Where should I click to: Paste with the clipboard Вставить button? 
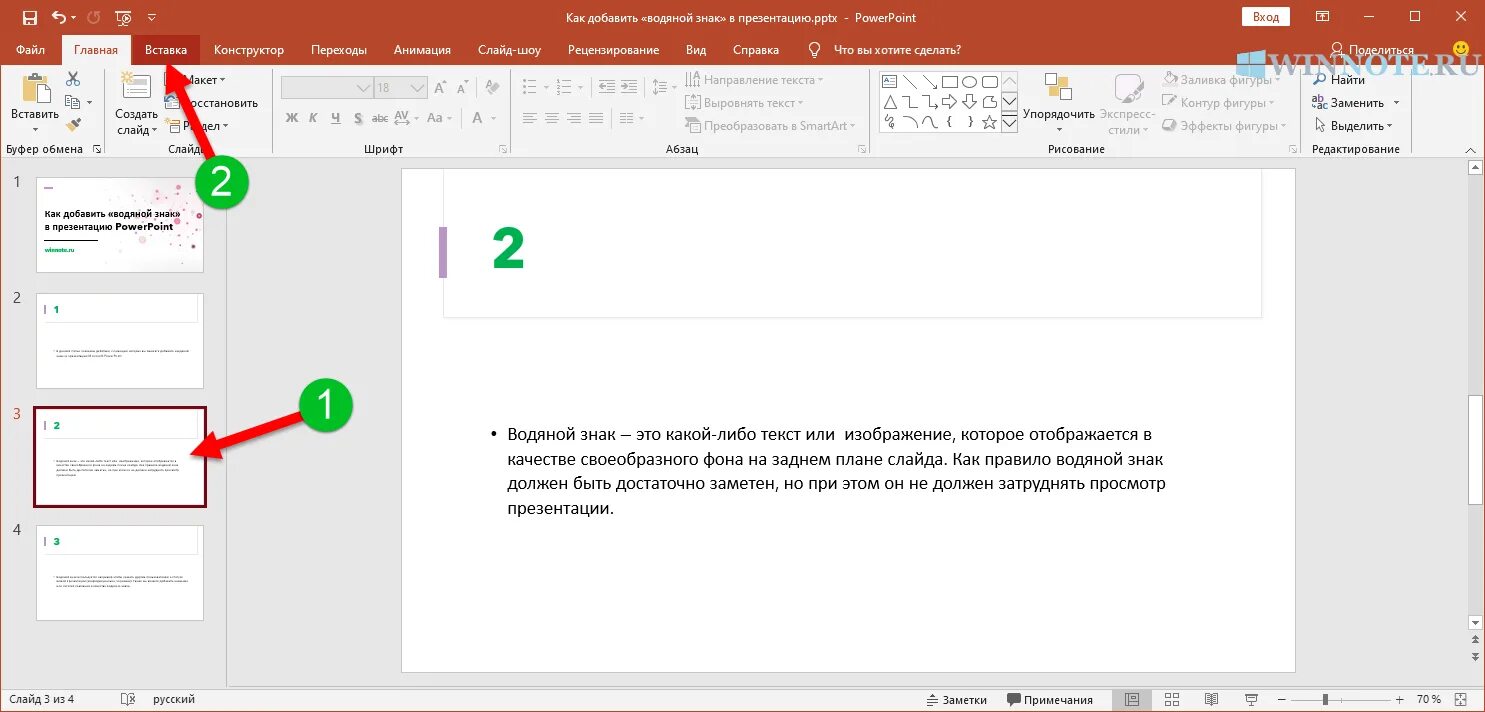pyautogui.click(x=35, y=103)
